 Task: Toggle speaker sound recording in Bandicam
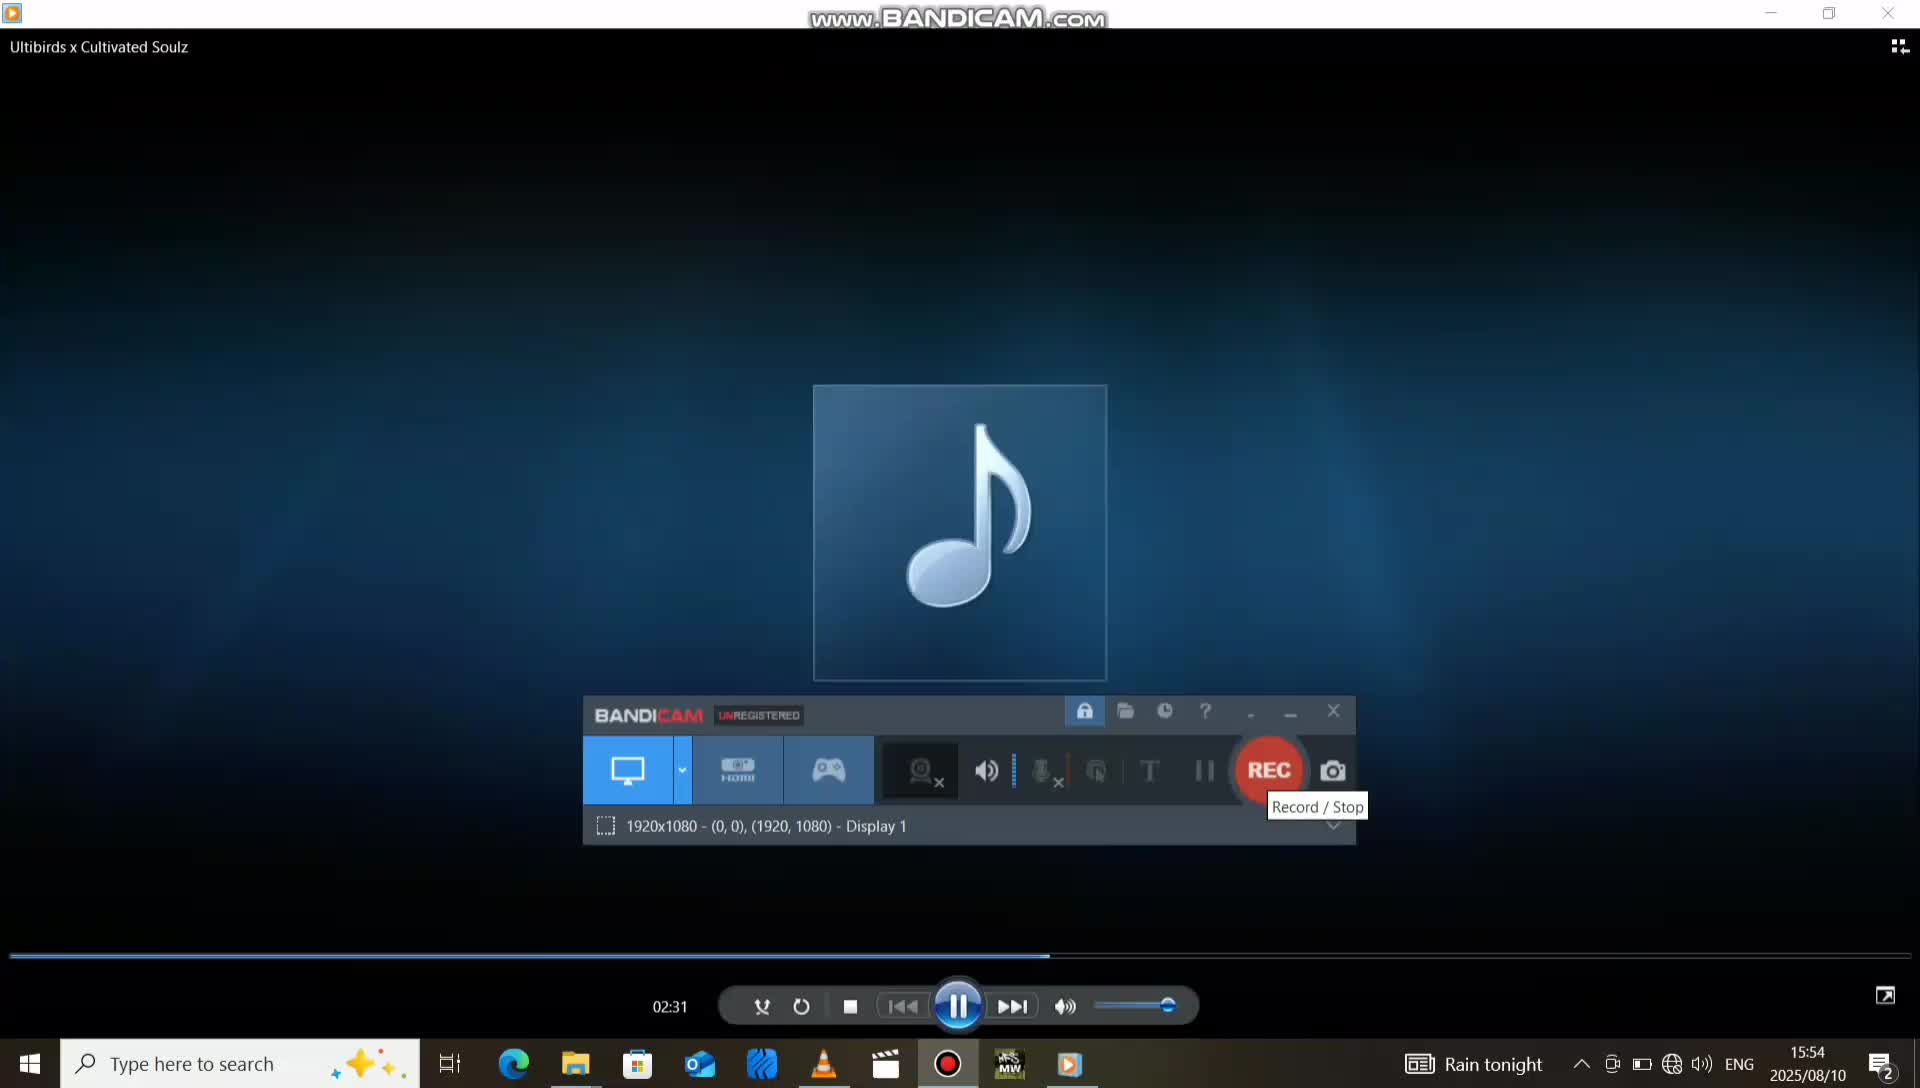tap(986, 771)
